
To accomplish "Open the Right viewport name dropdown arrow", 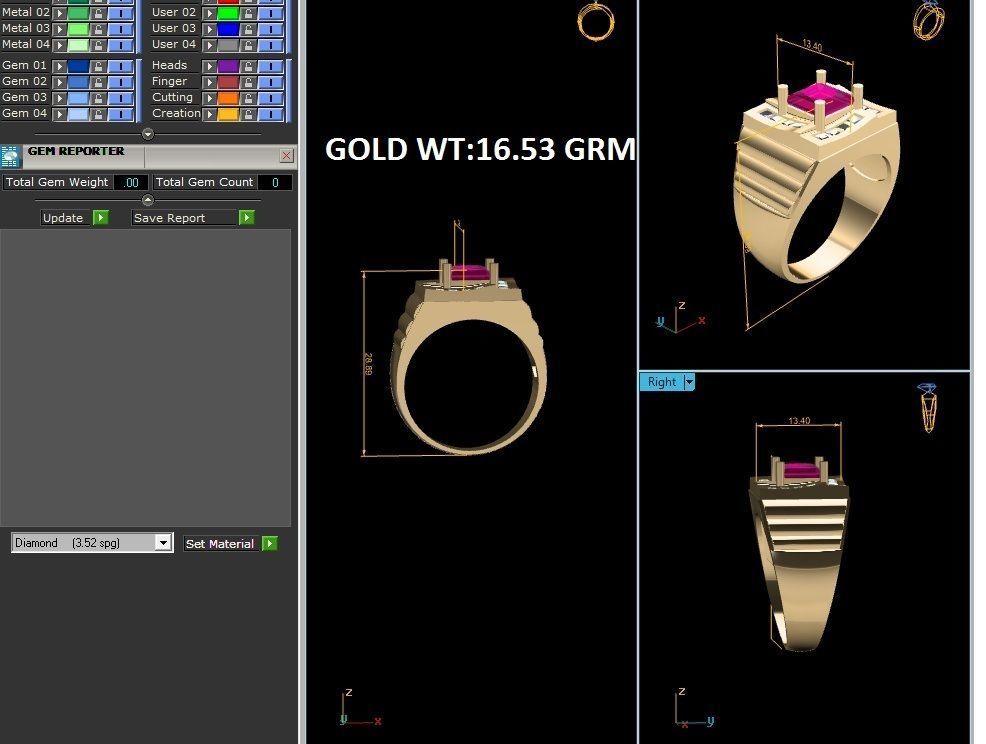I will click(x=689, y=382).
